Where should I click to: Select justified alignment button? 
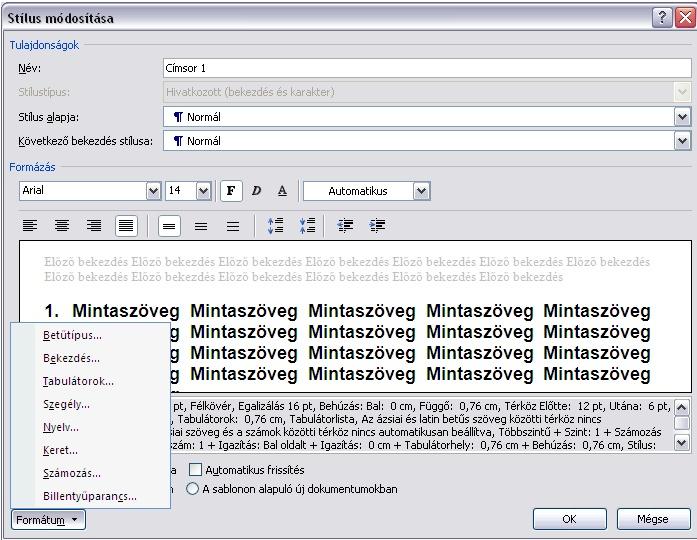(x=126, y=226)
